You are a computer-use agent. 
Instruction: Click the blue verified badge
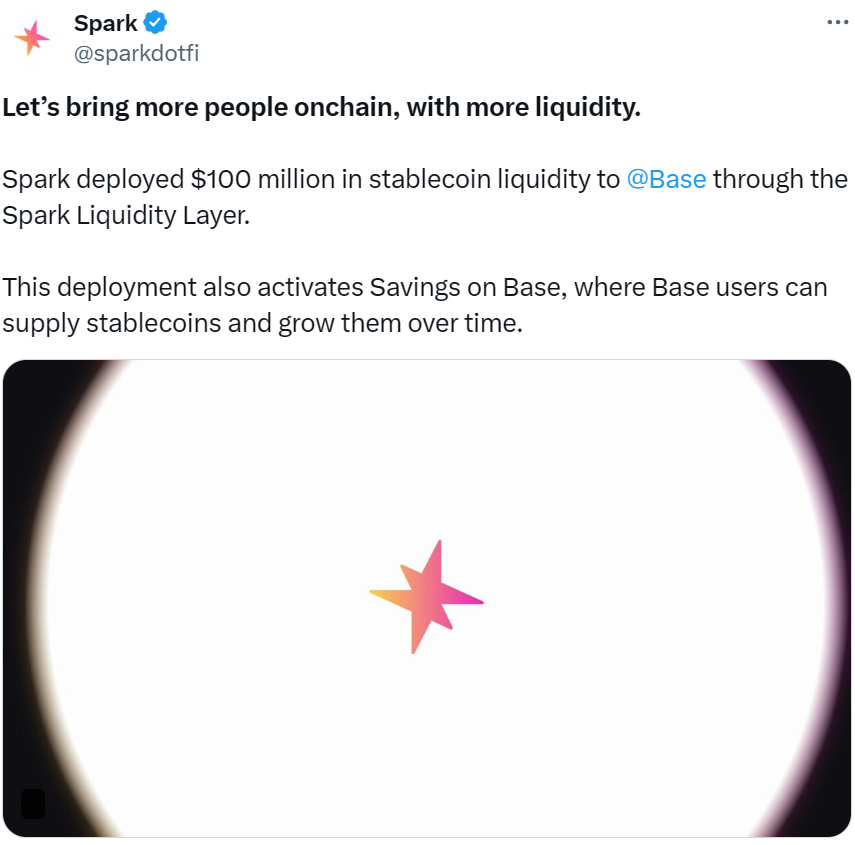[x=155, y=22]
